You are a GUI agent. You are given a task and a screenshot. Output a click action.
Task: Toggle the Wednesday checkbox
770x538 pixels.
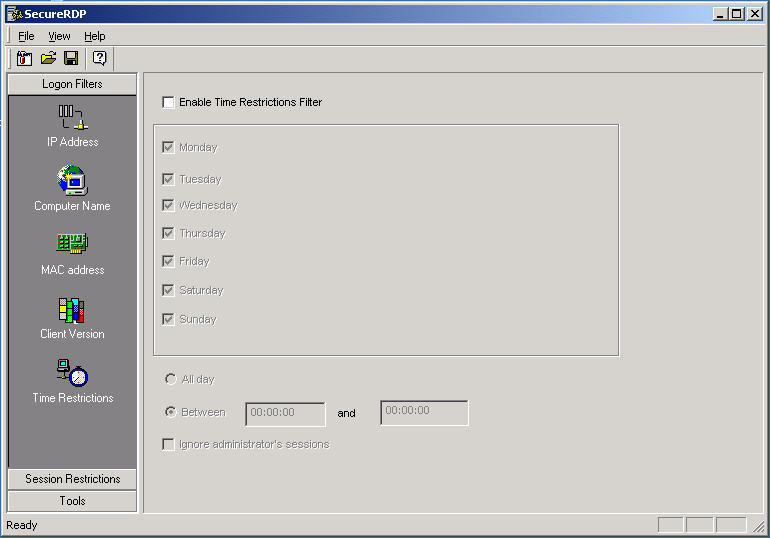168,205
